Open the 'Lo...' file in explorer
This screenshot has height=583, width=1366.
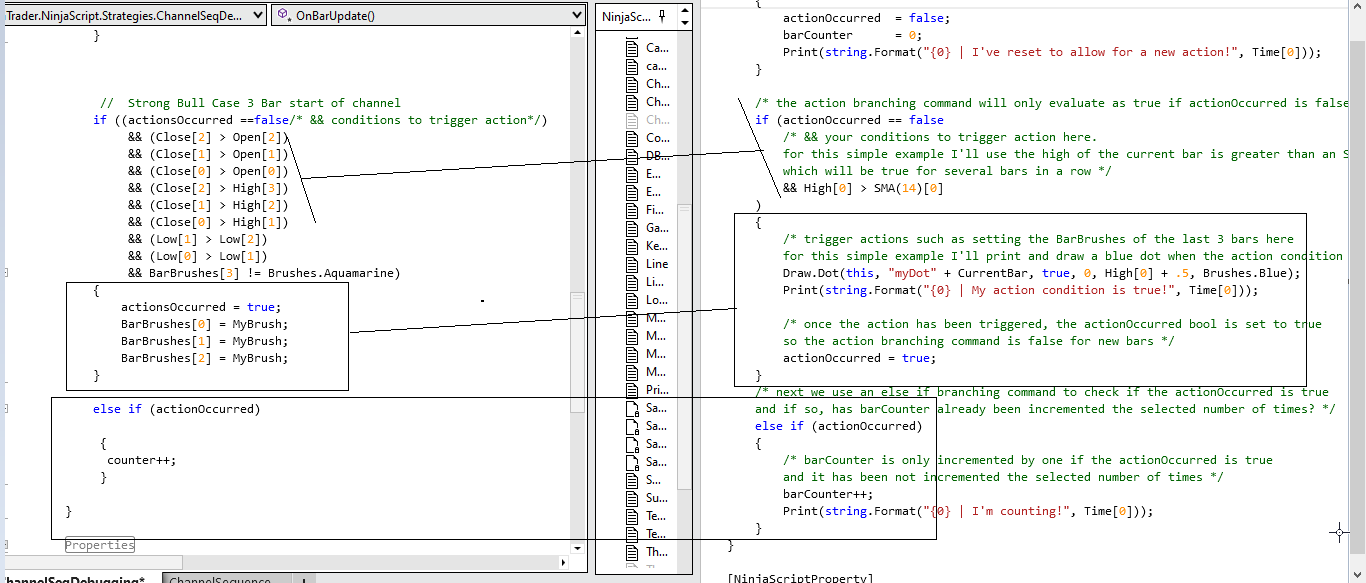pos(657,300)
